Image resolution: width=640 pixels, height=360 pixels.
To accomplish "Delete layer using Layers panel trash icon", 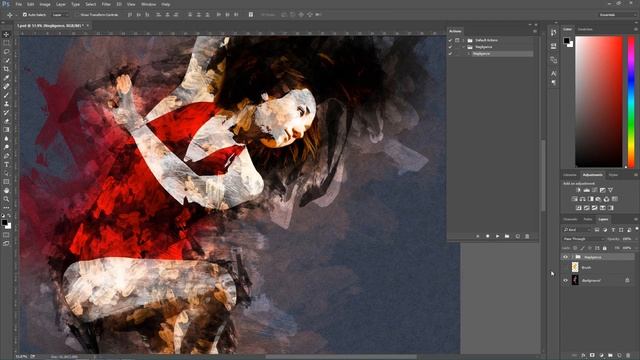I will click(x=628, y=356).
